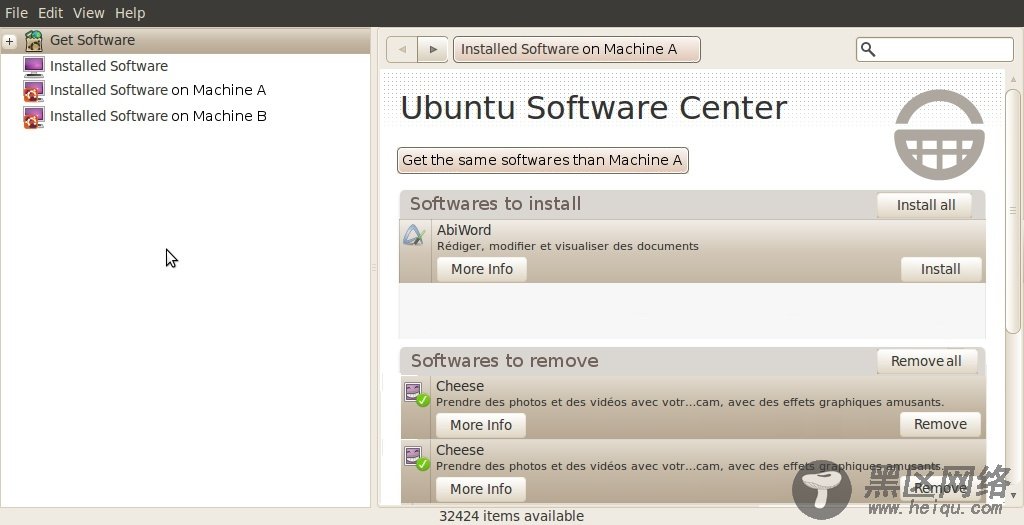This screenshot has height=525, width=1024.
Task: Click the Ubuntu Software Center basket logo
Action: point(939,135)
